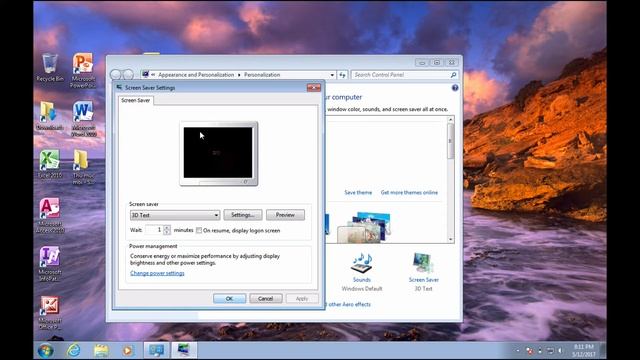Select Excel 2010 desktop shortcut
Image resolution: width=640 pixels, height=360 pixels.
(50, 164)
